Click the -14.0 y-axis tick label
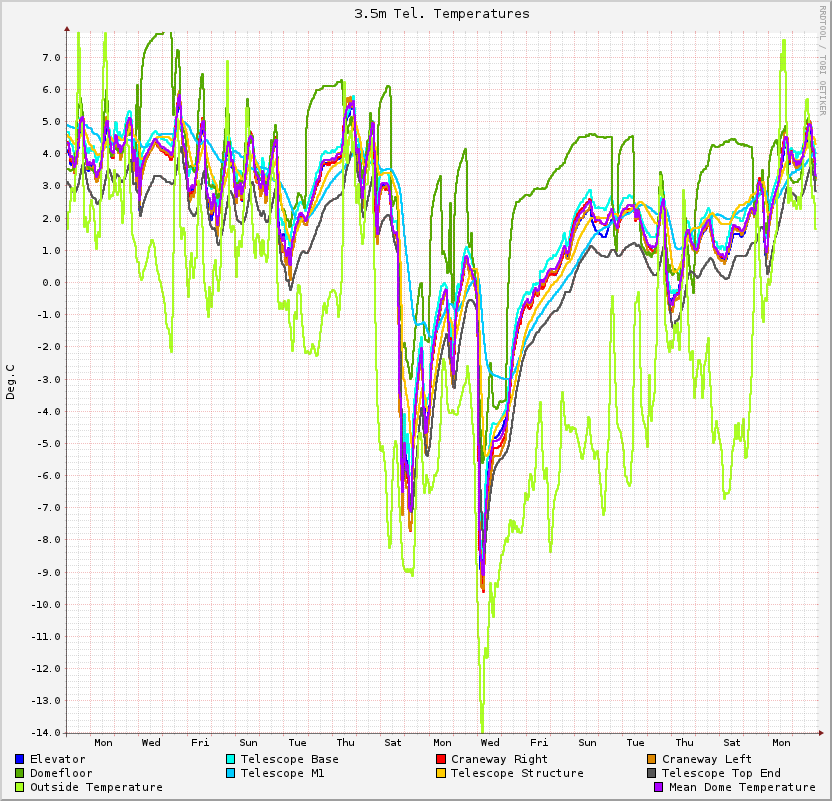The height and width of the screenshot is (801, 832). point(46,733)
